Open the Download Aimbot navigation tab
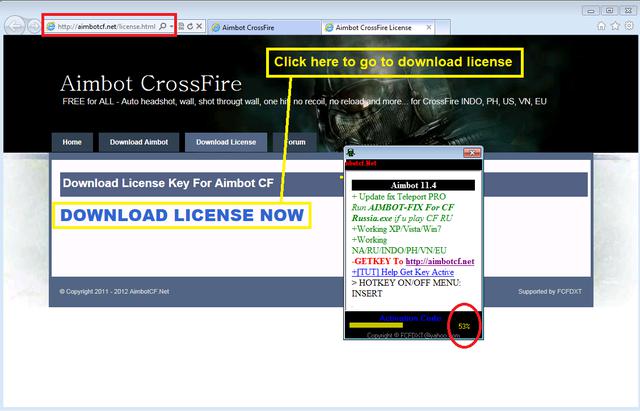The image size is (640, 411). 139,142
